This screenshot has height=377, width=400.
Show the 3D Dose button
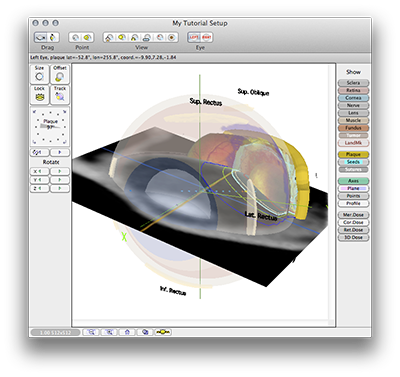point(353,237)
